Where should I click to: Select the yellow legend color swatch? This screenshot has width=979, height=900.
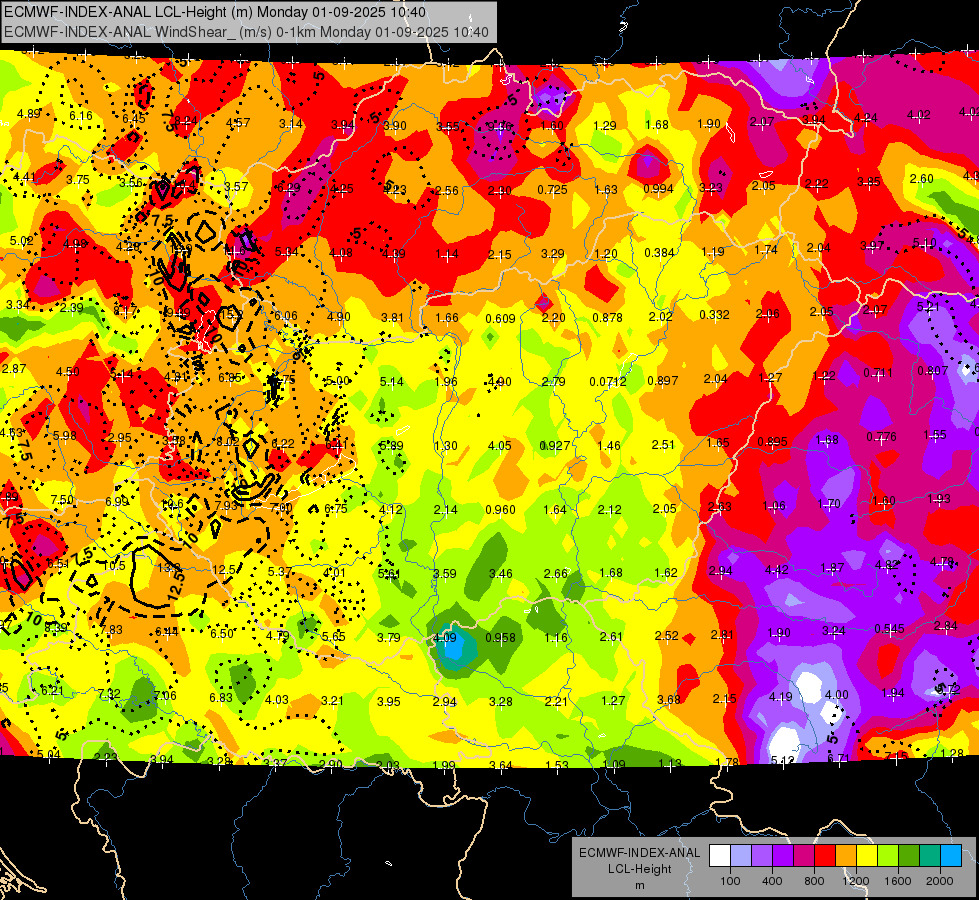(867, 856)
